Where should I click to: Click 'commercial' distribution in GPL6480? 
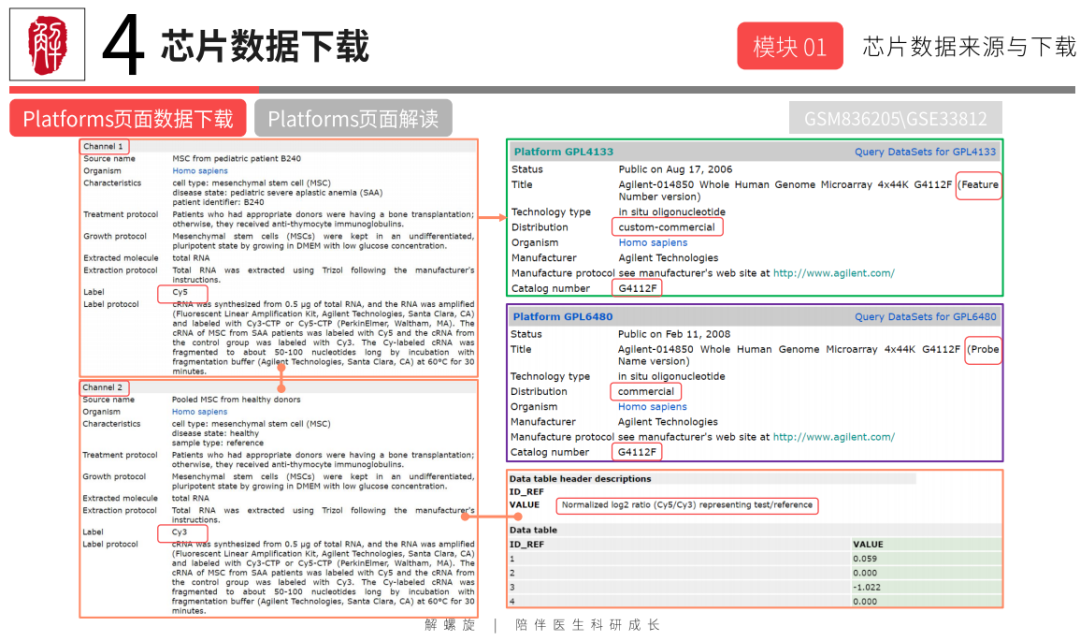[x=646, y=392]
